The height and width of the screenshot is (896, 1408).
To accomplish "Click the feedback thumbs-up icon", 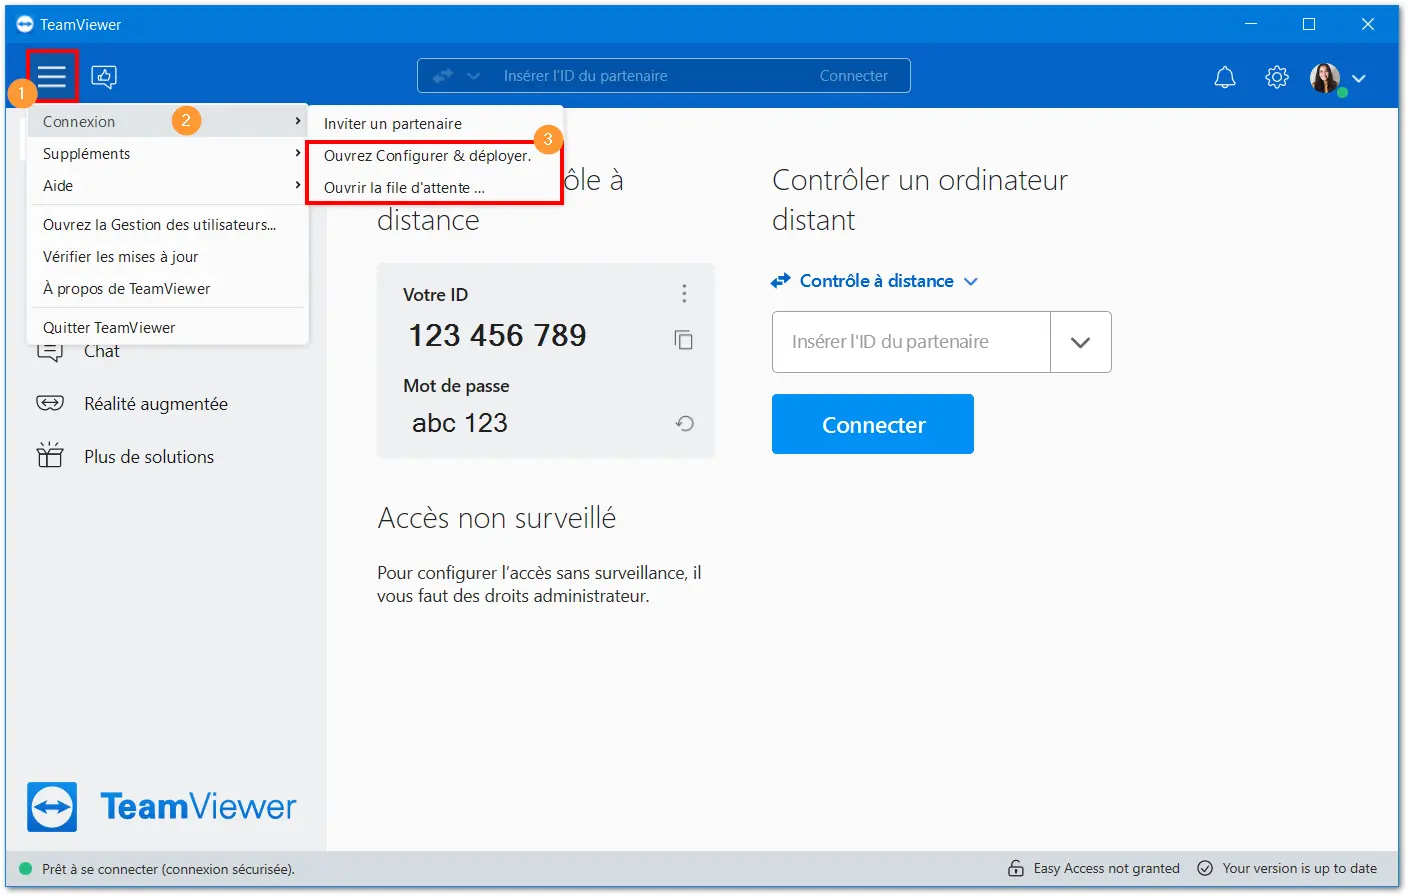I will (104, 77).
